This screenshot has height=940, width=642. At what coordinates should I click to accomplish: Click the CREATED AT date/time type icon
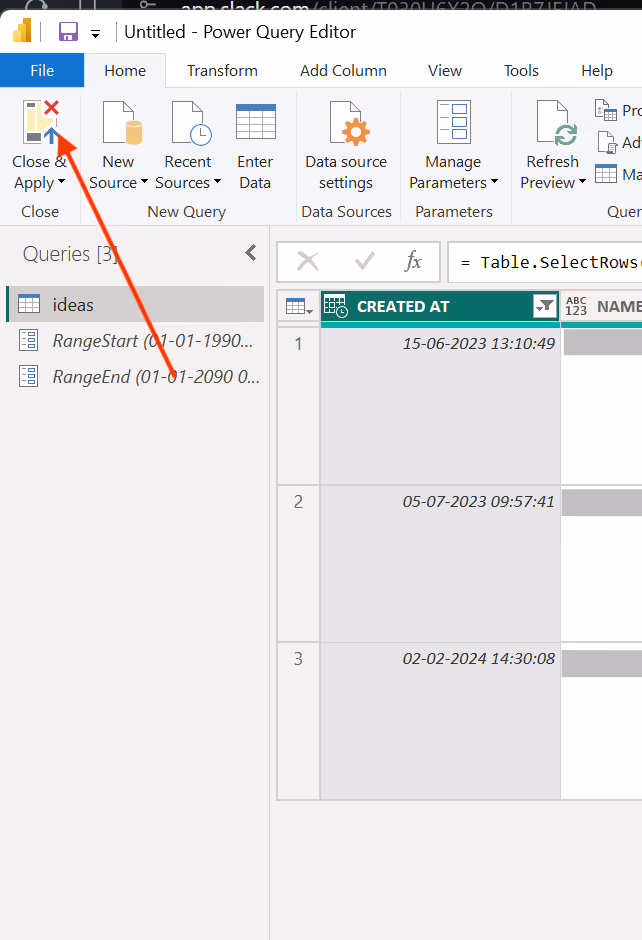tap(336, 306)
